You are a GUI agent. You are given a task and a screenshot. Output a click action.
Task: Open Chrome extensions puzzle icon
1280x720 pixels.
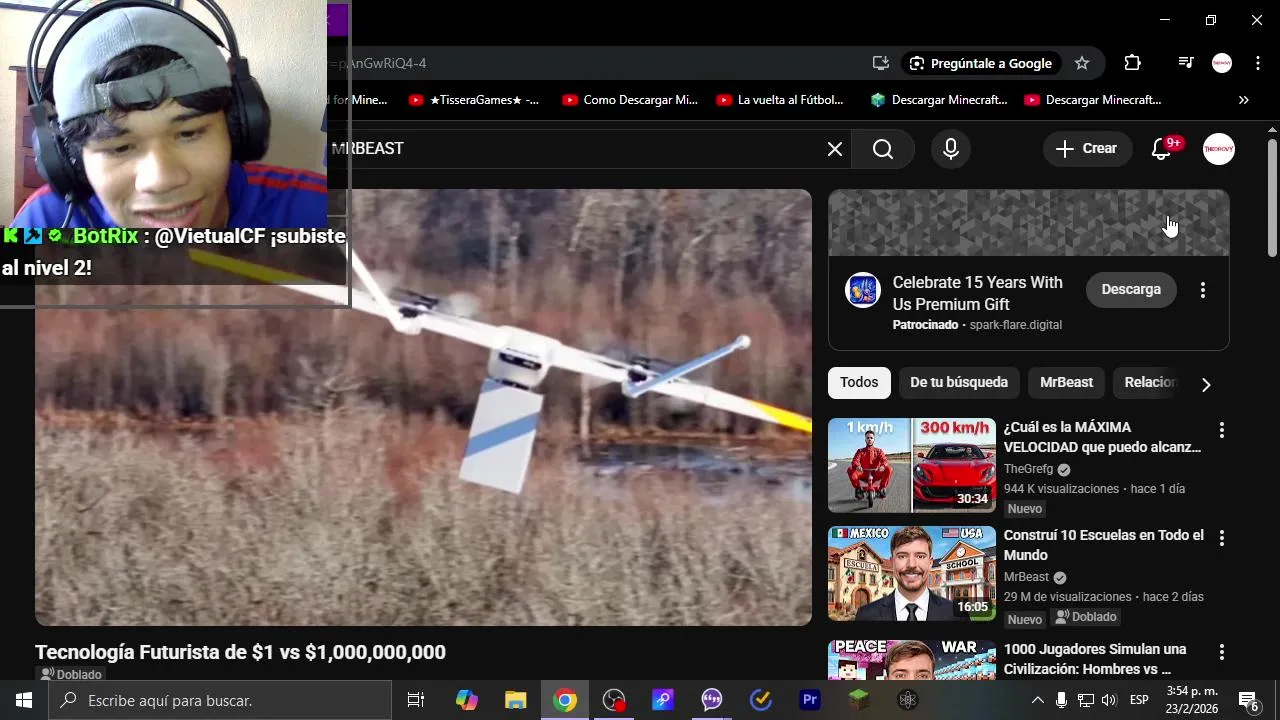[x=1132, y=63]
